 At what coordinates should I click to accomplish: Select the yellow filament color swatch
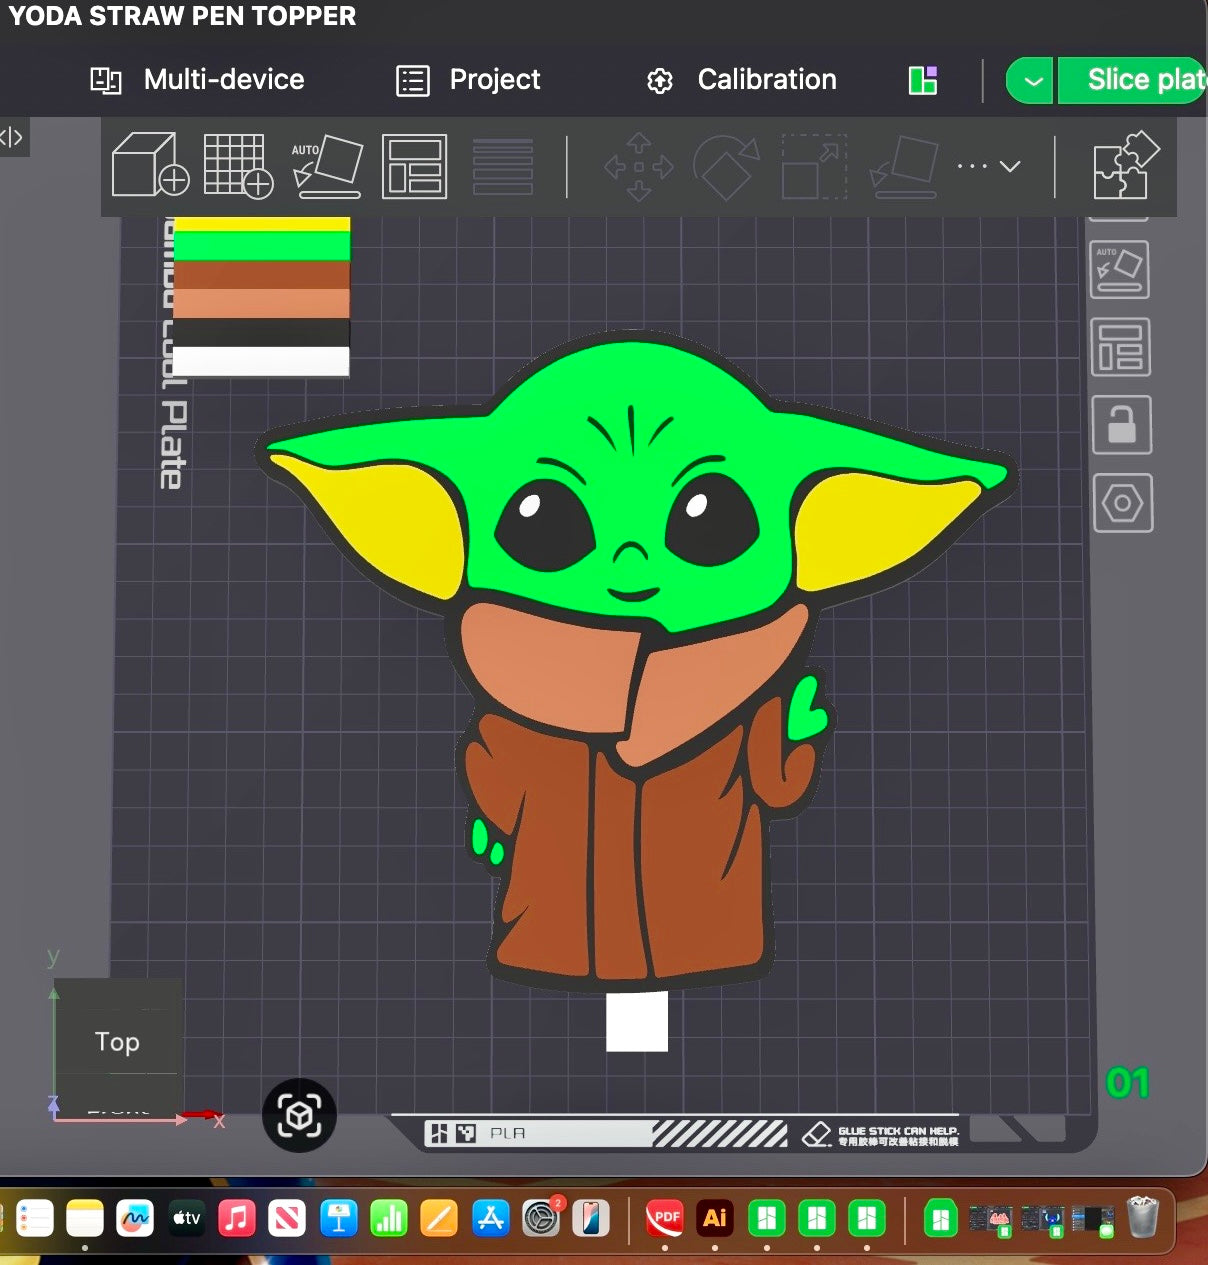[x=262, y=224]
